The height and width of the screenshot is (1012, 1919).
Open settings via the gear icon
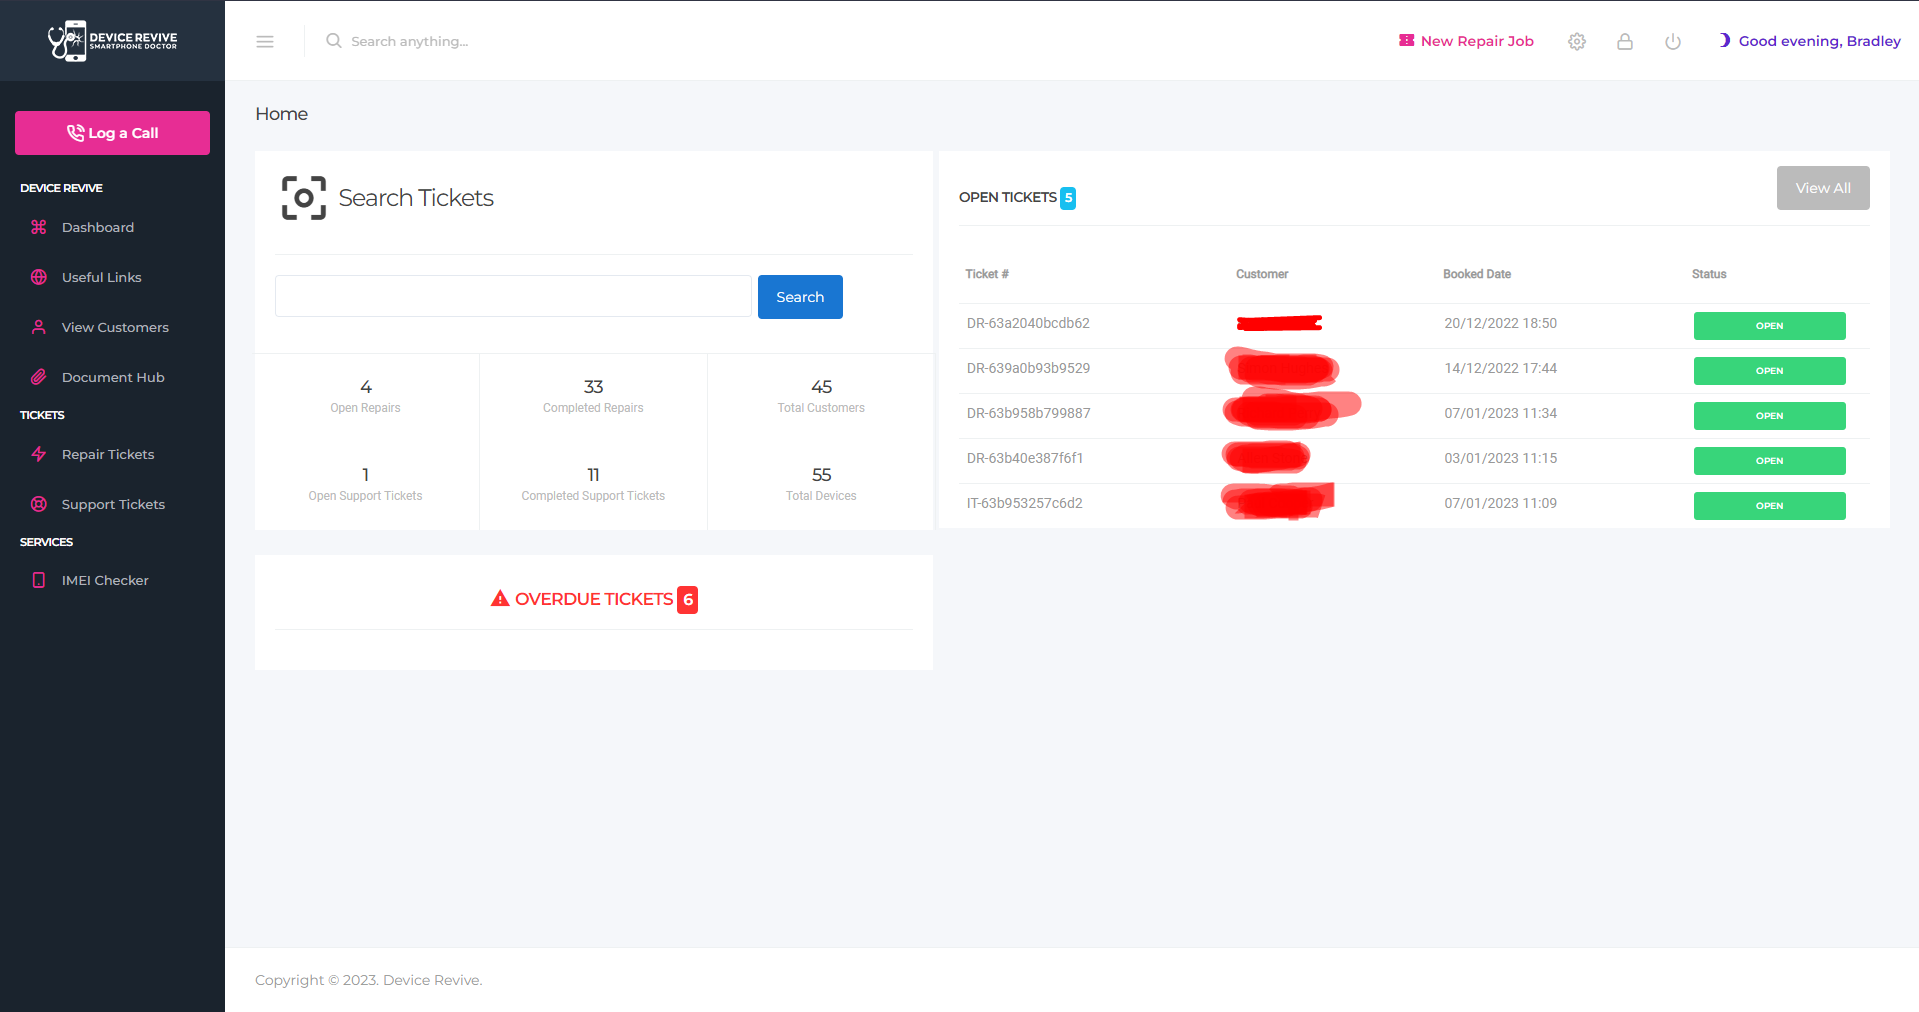[x=1577, y=41]
